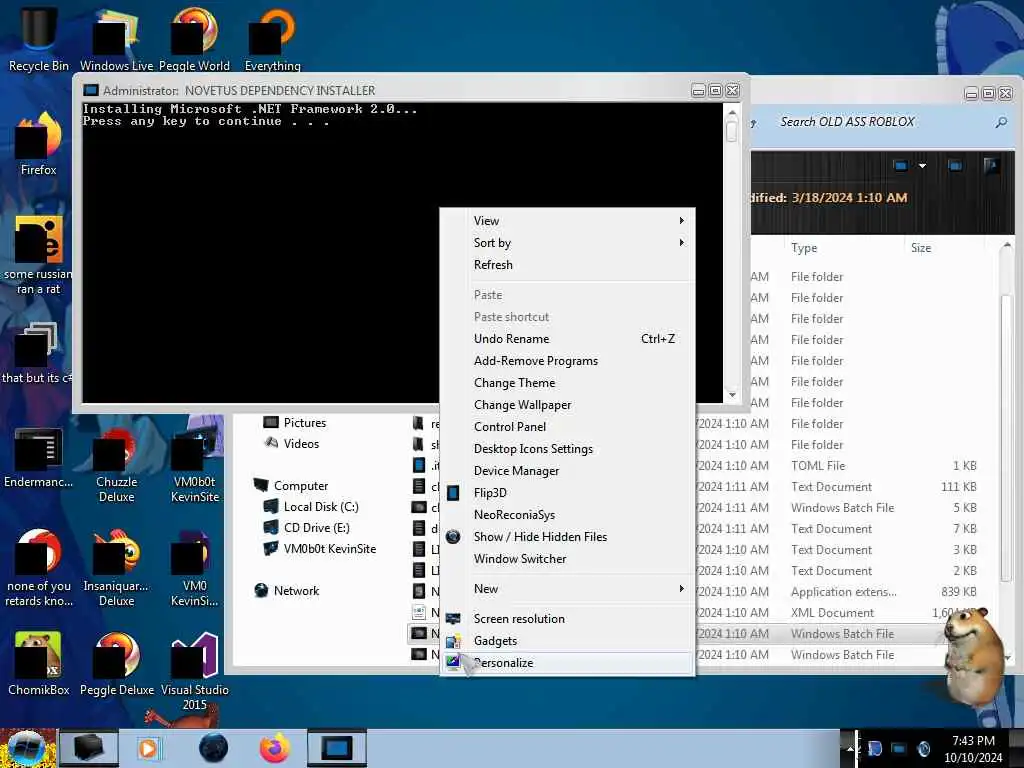Open the Firefox desktop shortcut
1024x768 pixels.
[39, 144]
